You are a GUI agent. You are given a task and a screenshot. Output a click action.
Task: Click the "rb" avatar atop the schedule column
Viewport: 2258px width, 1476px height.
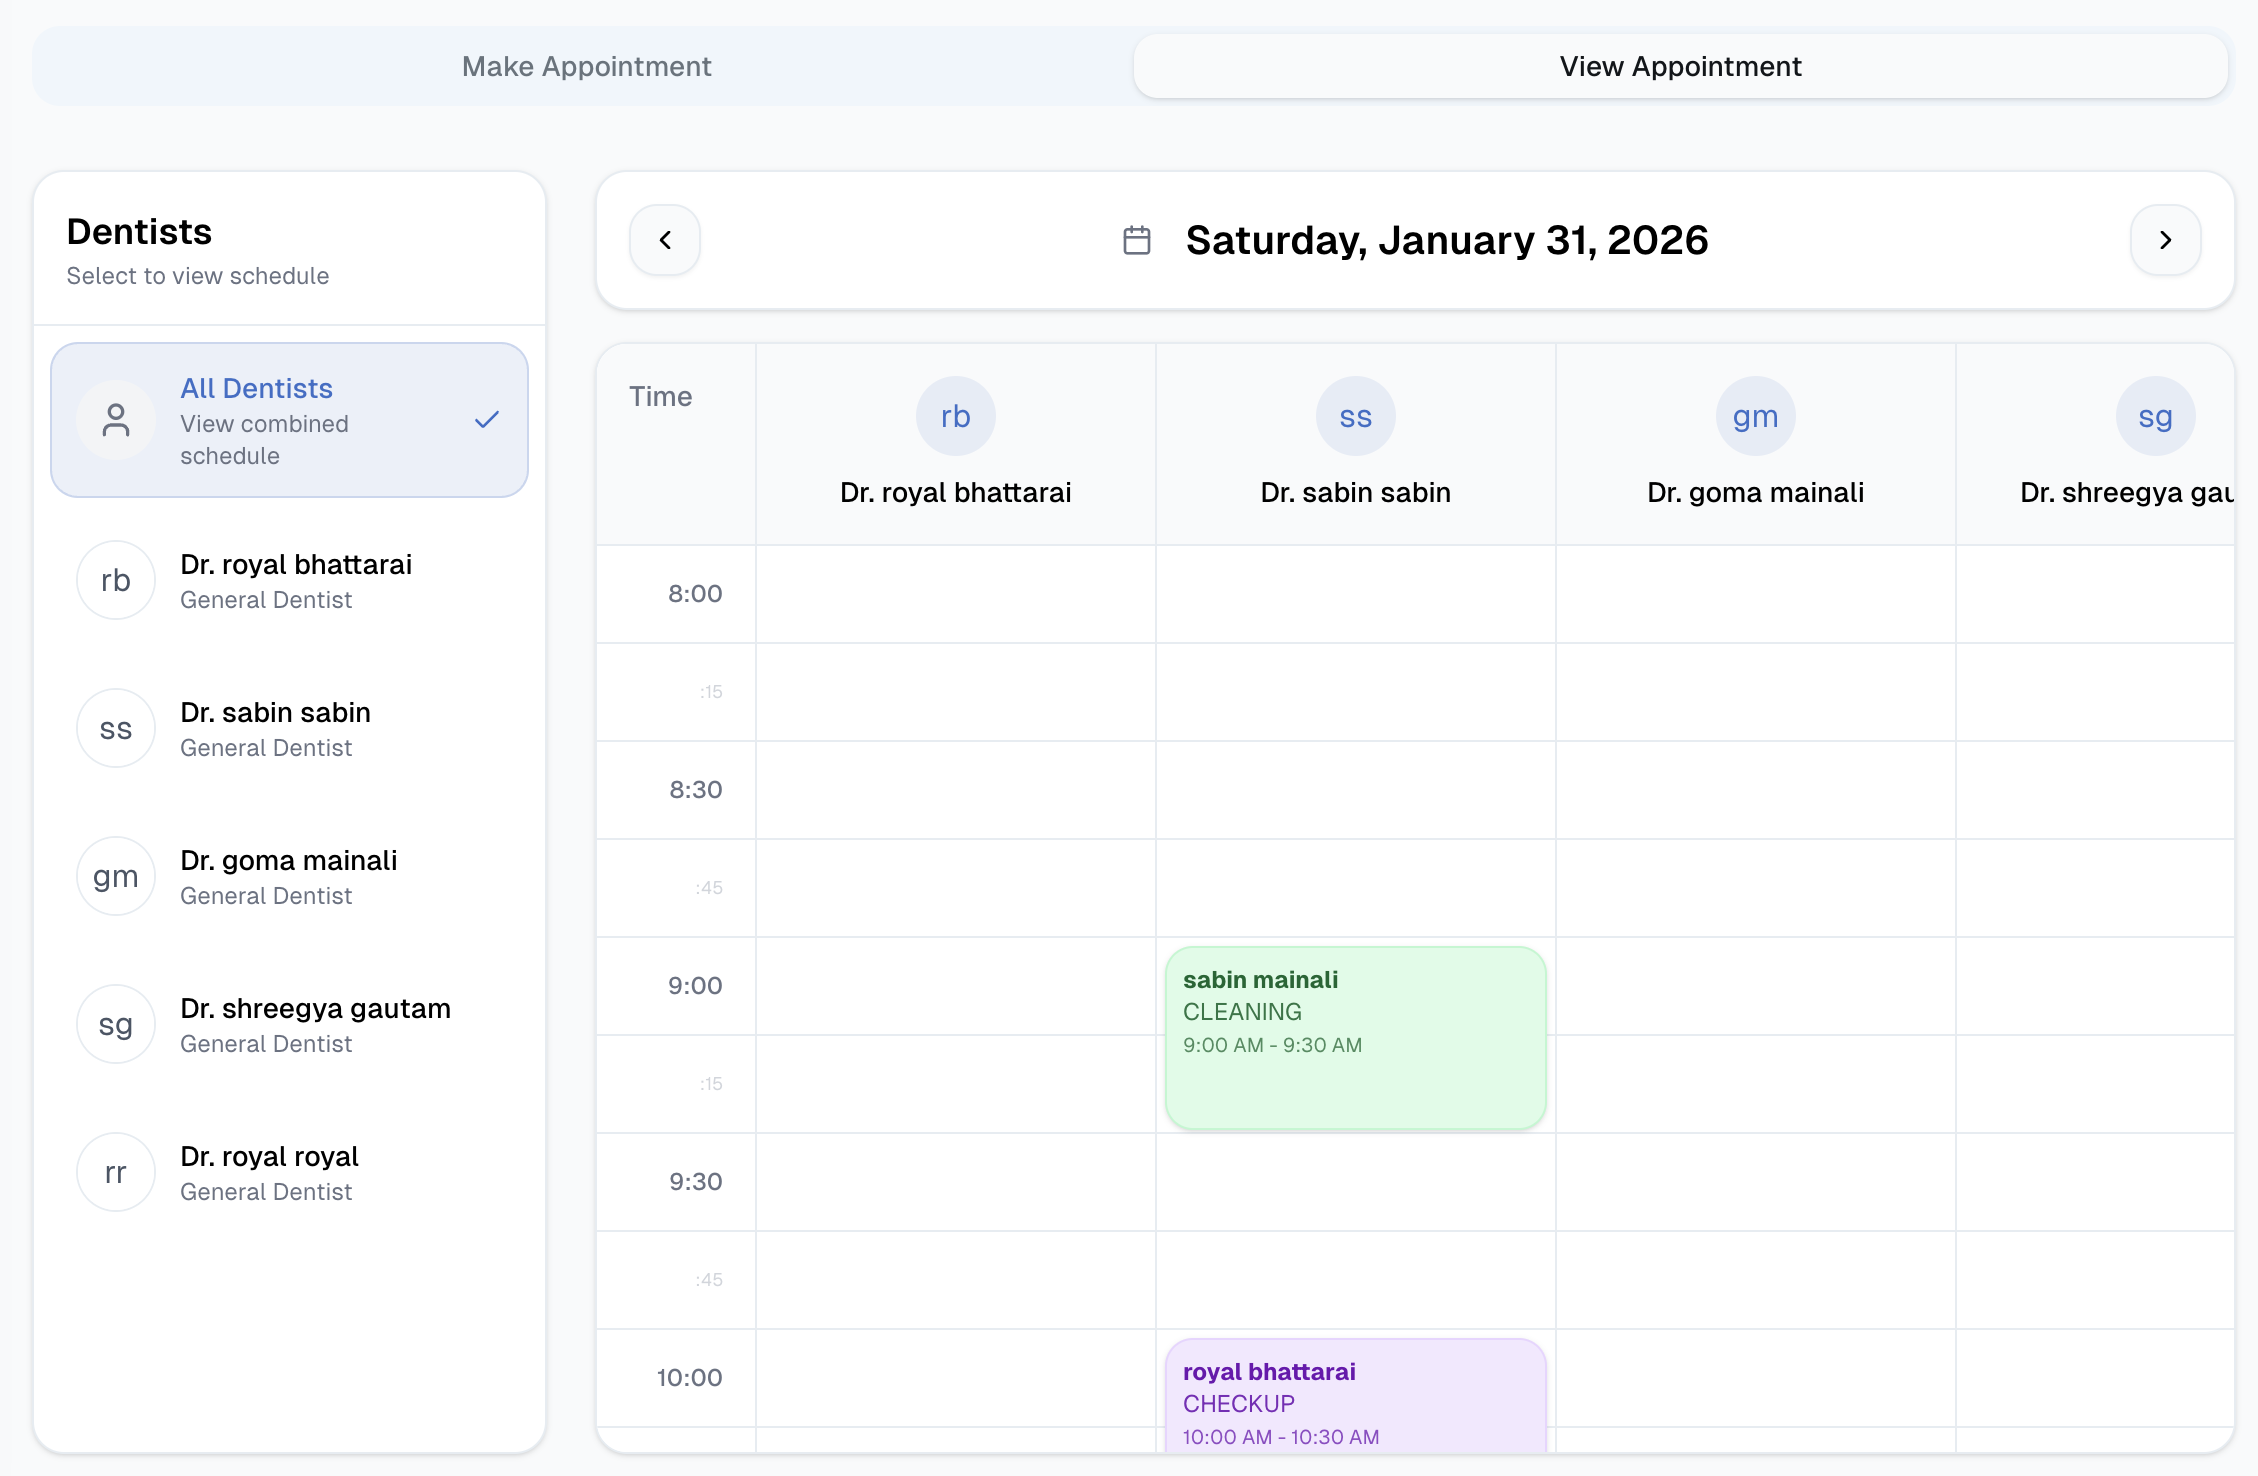[x=955, y=415]
